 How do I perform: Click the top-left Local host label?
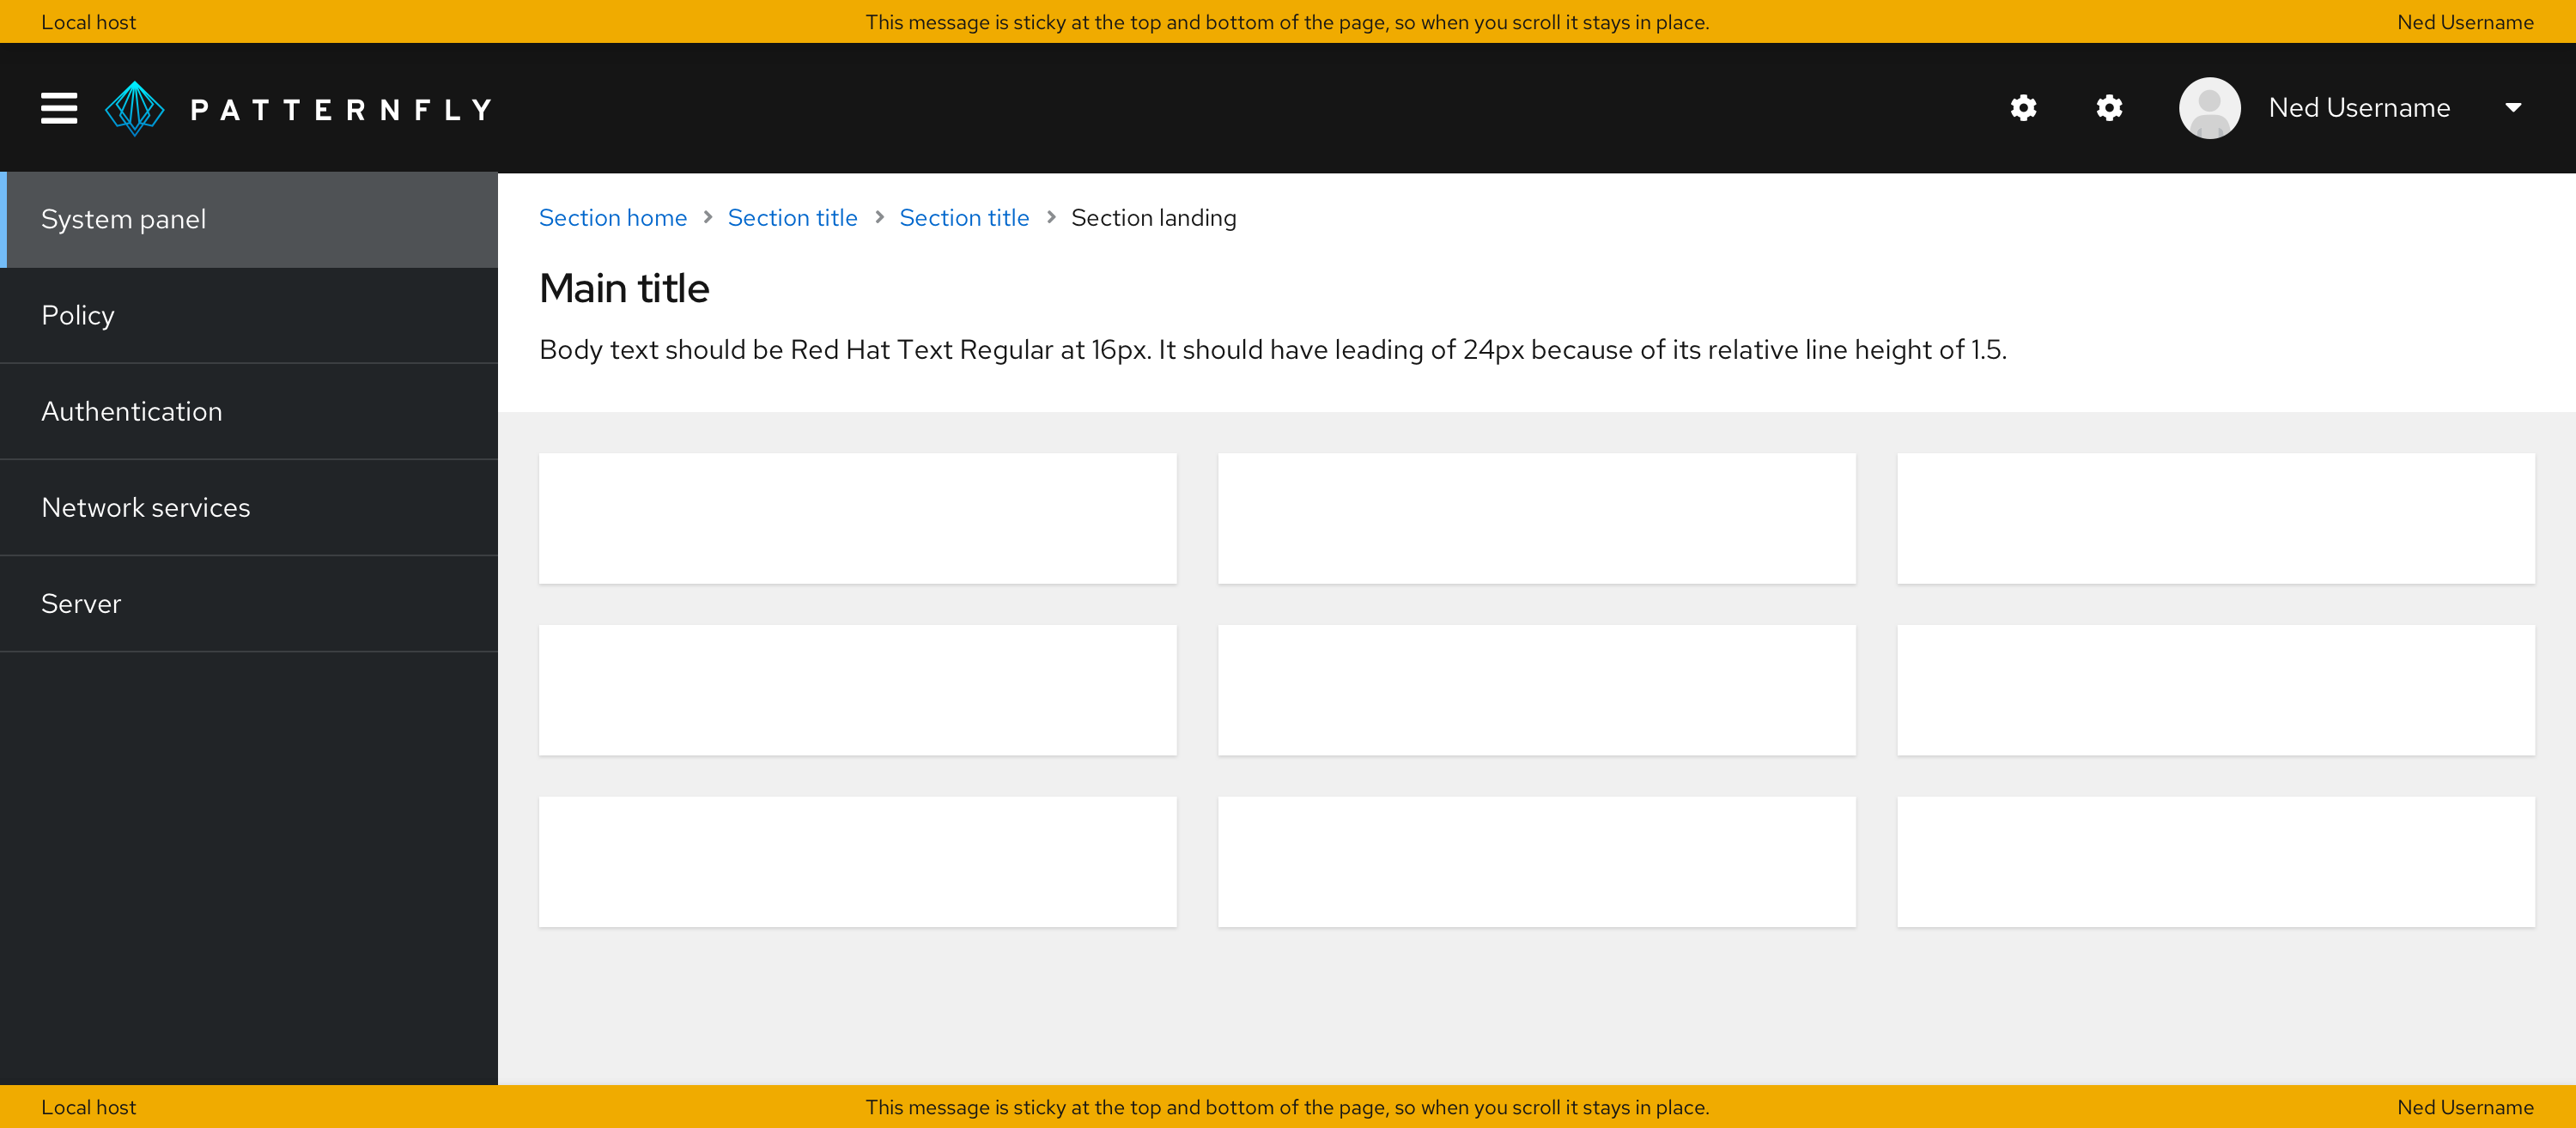88,21
